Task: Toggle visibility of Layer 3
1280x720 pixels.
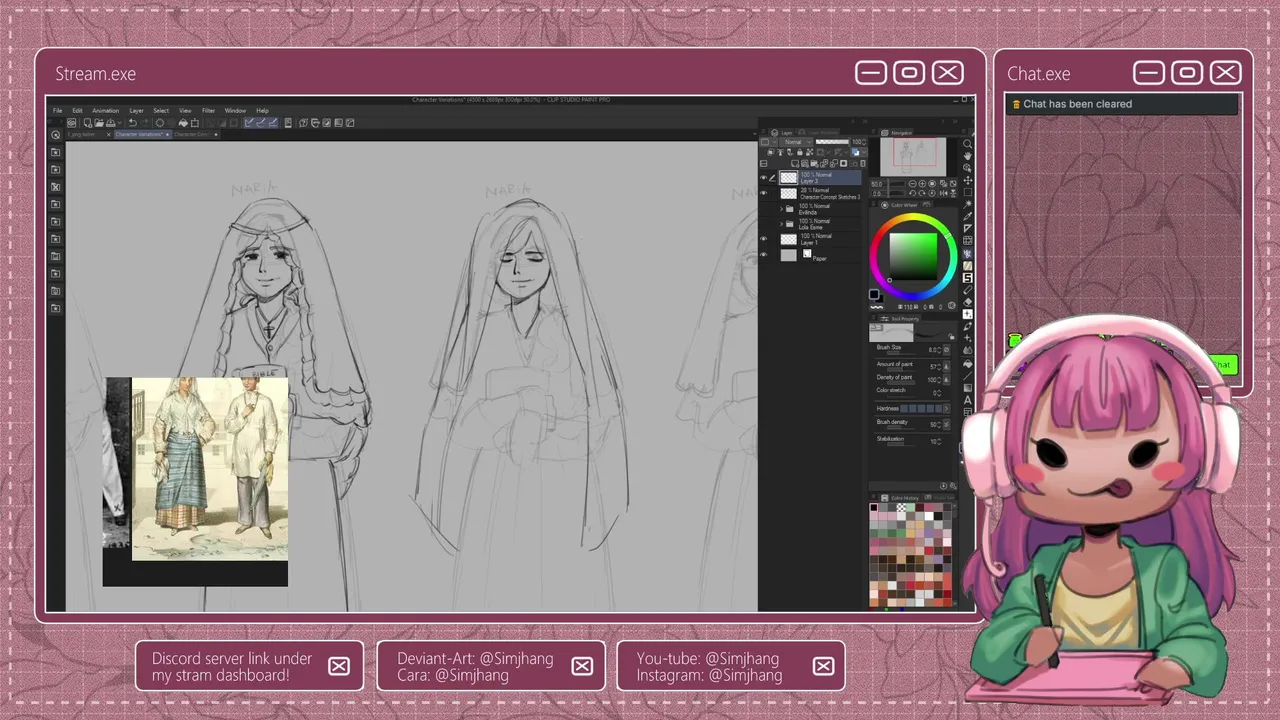Action: tap(763, 177)
